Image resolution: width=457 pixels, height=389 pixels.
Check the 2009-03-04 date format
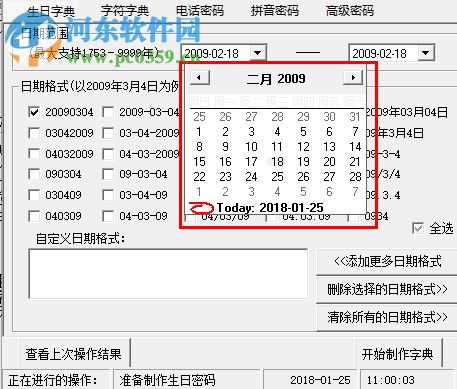(108, 112)
